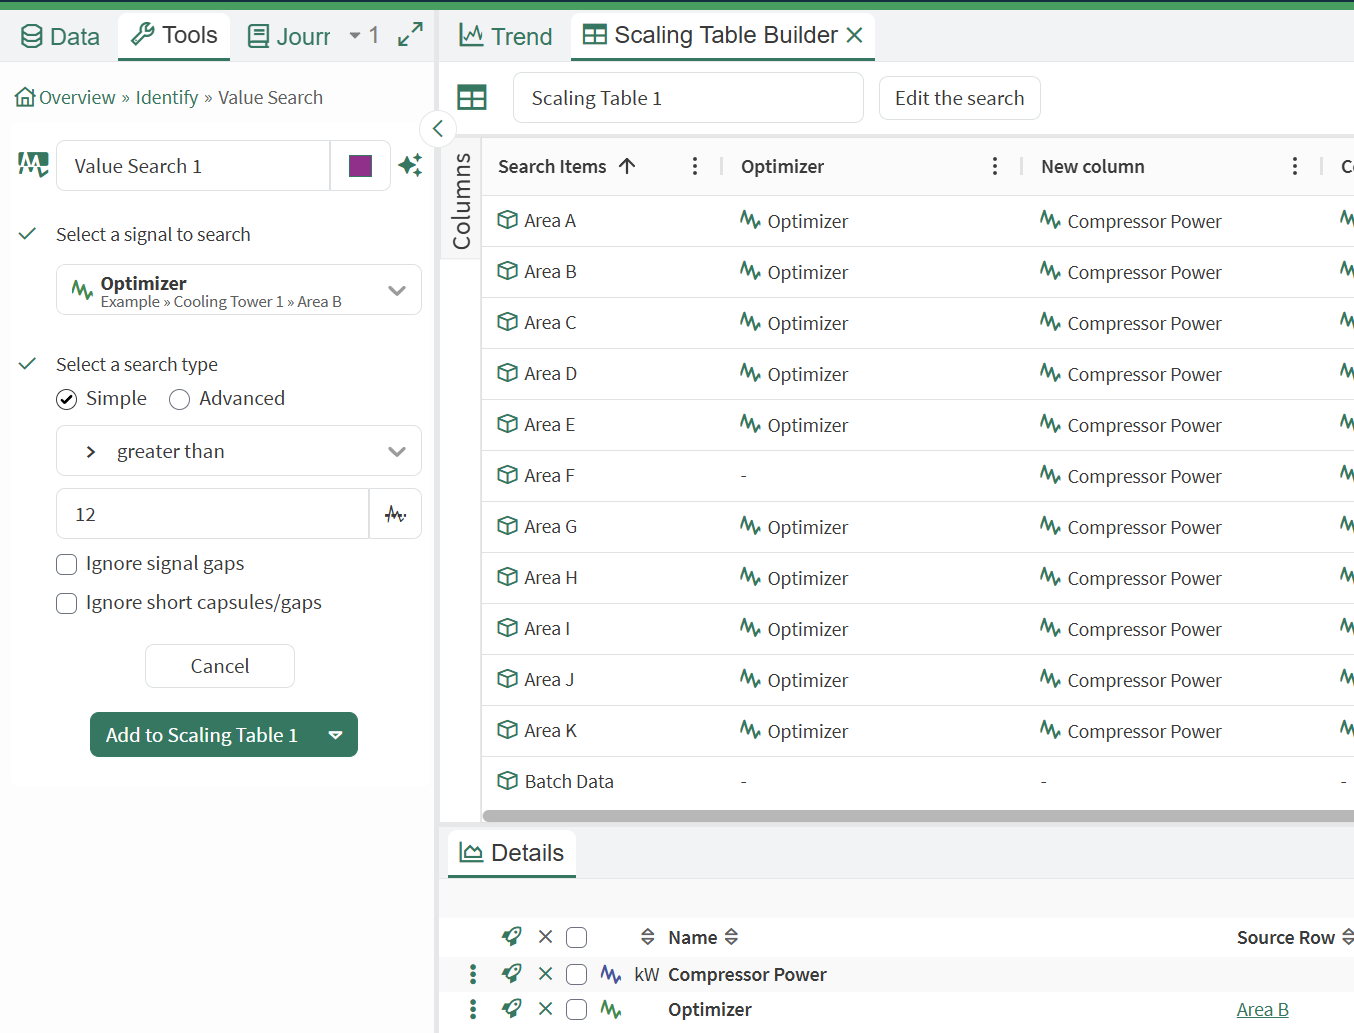Click the AI sparkle assistant icon

[x=410, y=165]
